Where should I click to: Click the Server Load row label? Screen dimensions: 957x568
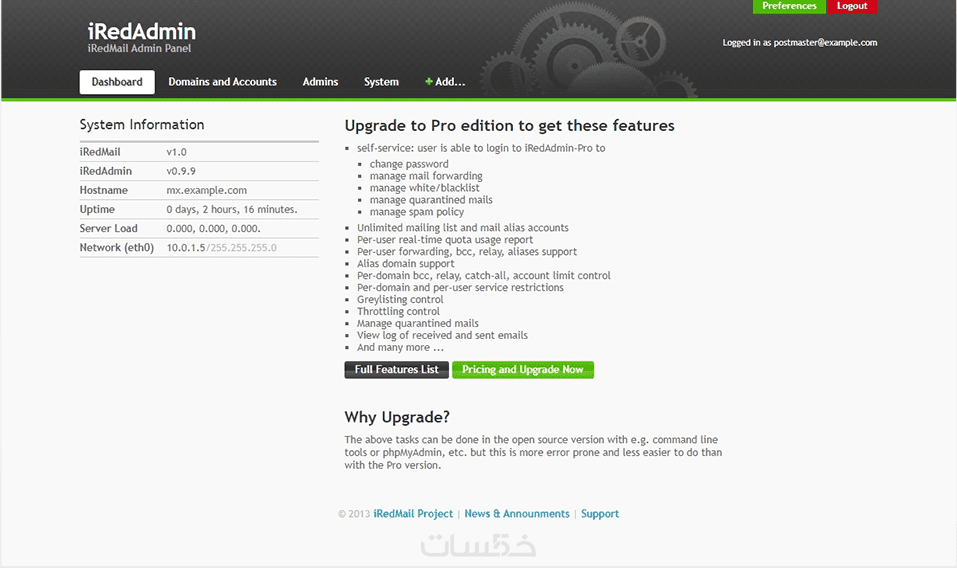109,228
